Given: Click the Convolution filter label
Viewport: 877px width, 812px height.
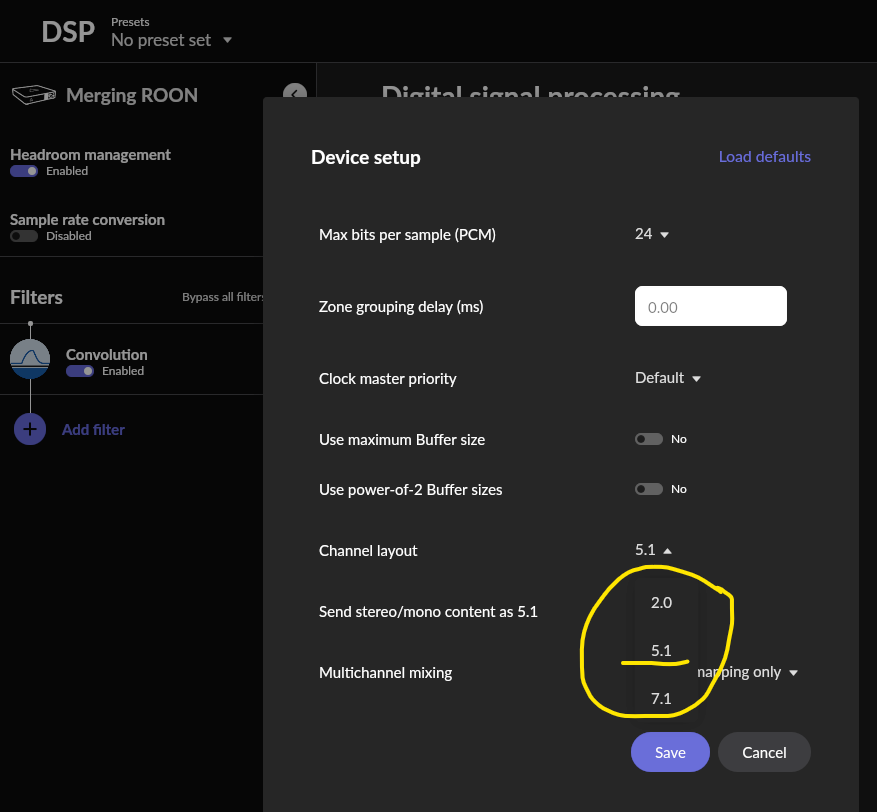Looking at the screenshot, I should (x=107, y=355).
